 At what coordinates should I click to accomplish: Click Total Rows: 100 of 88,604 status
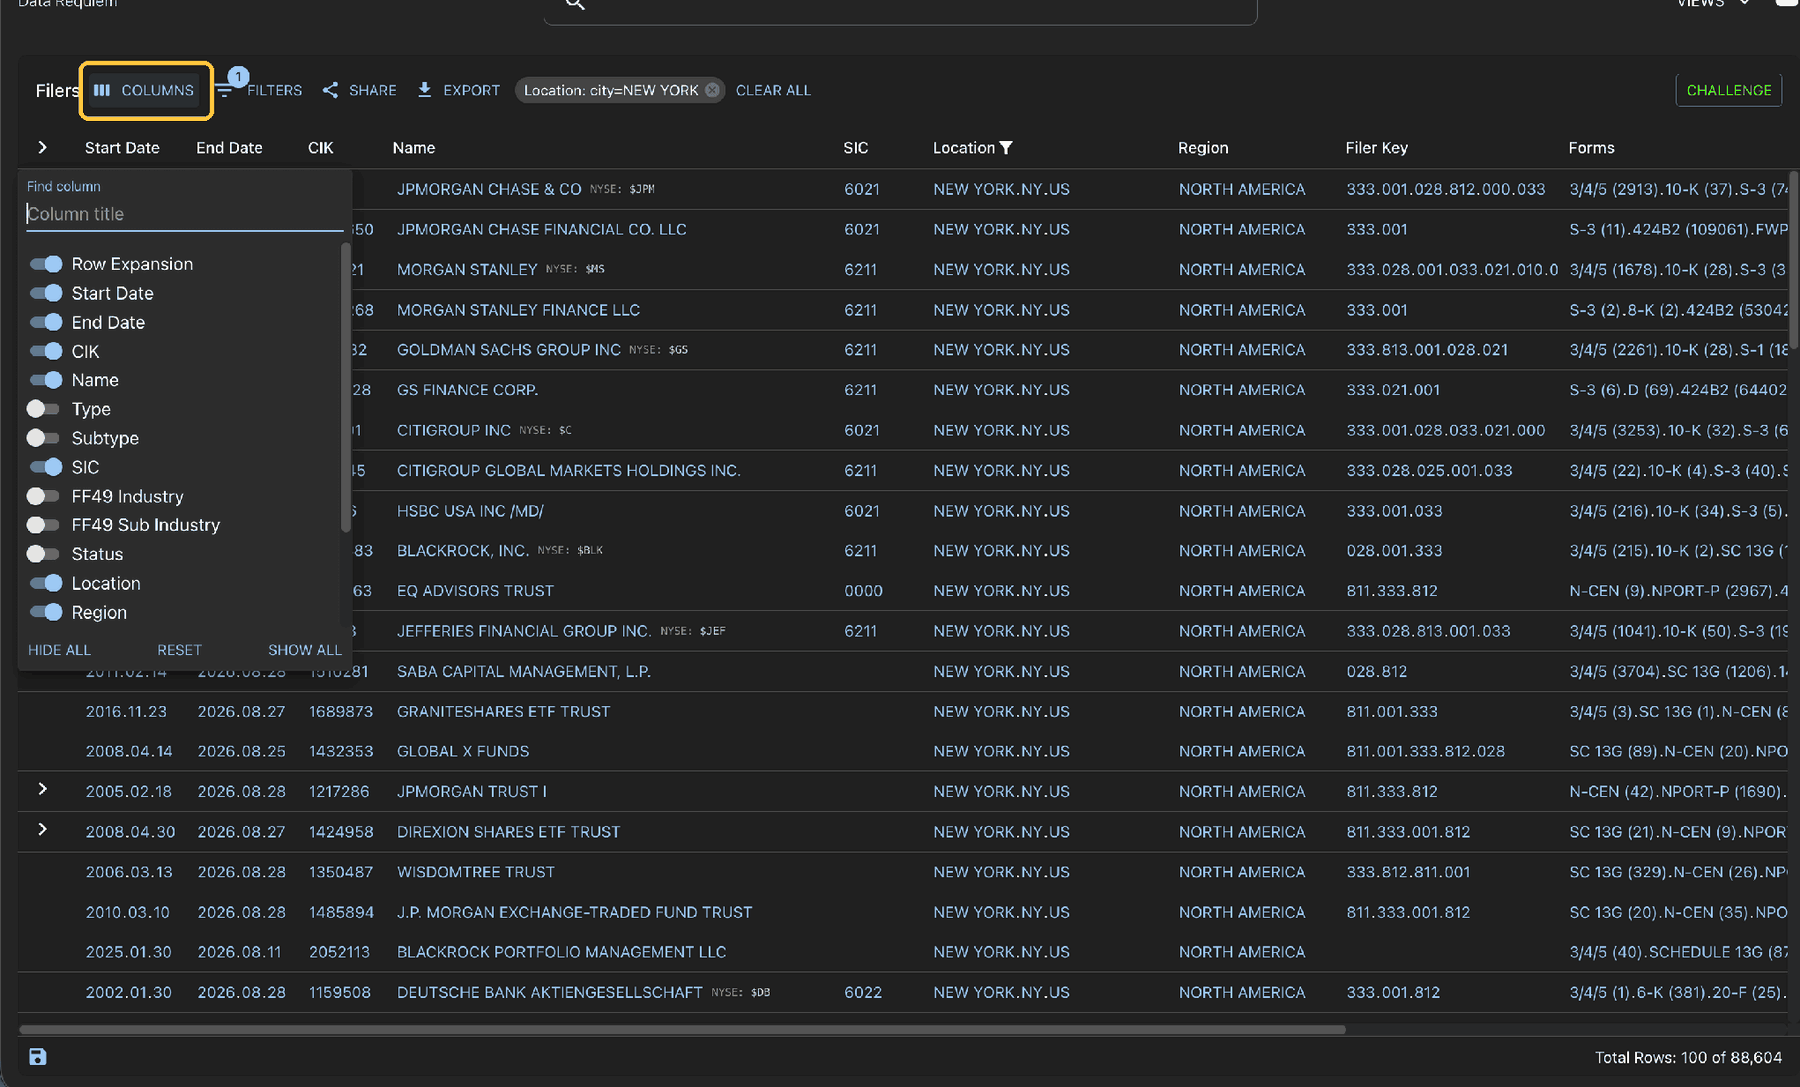click(x=1688, y=1058)
